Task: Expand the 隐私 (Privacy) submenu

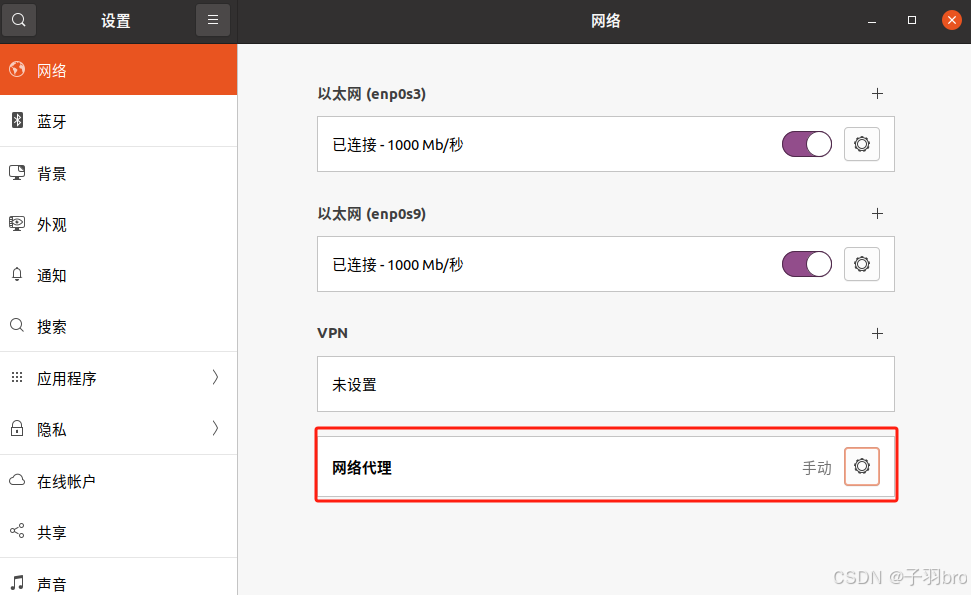Action: click(x=118, y=429)
